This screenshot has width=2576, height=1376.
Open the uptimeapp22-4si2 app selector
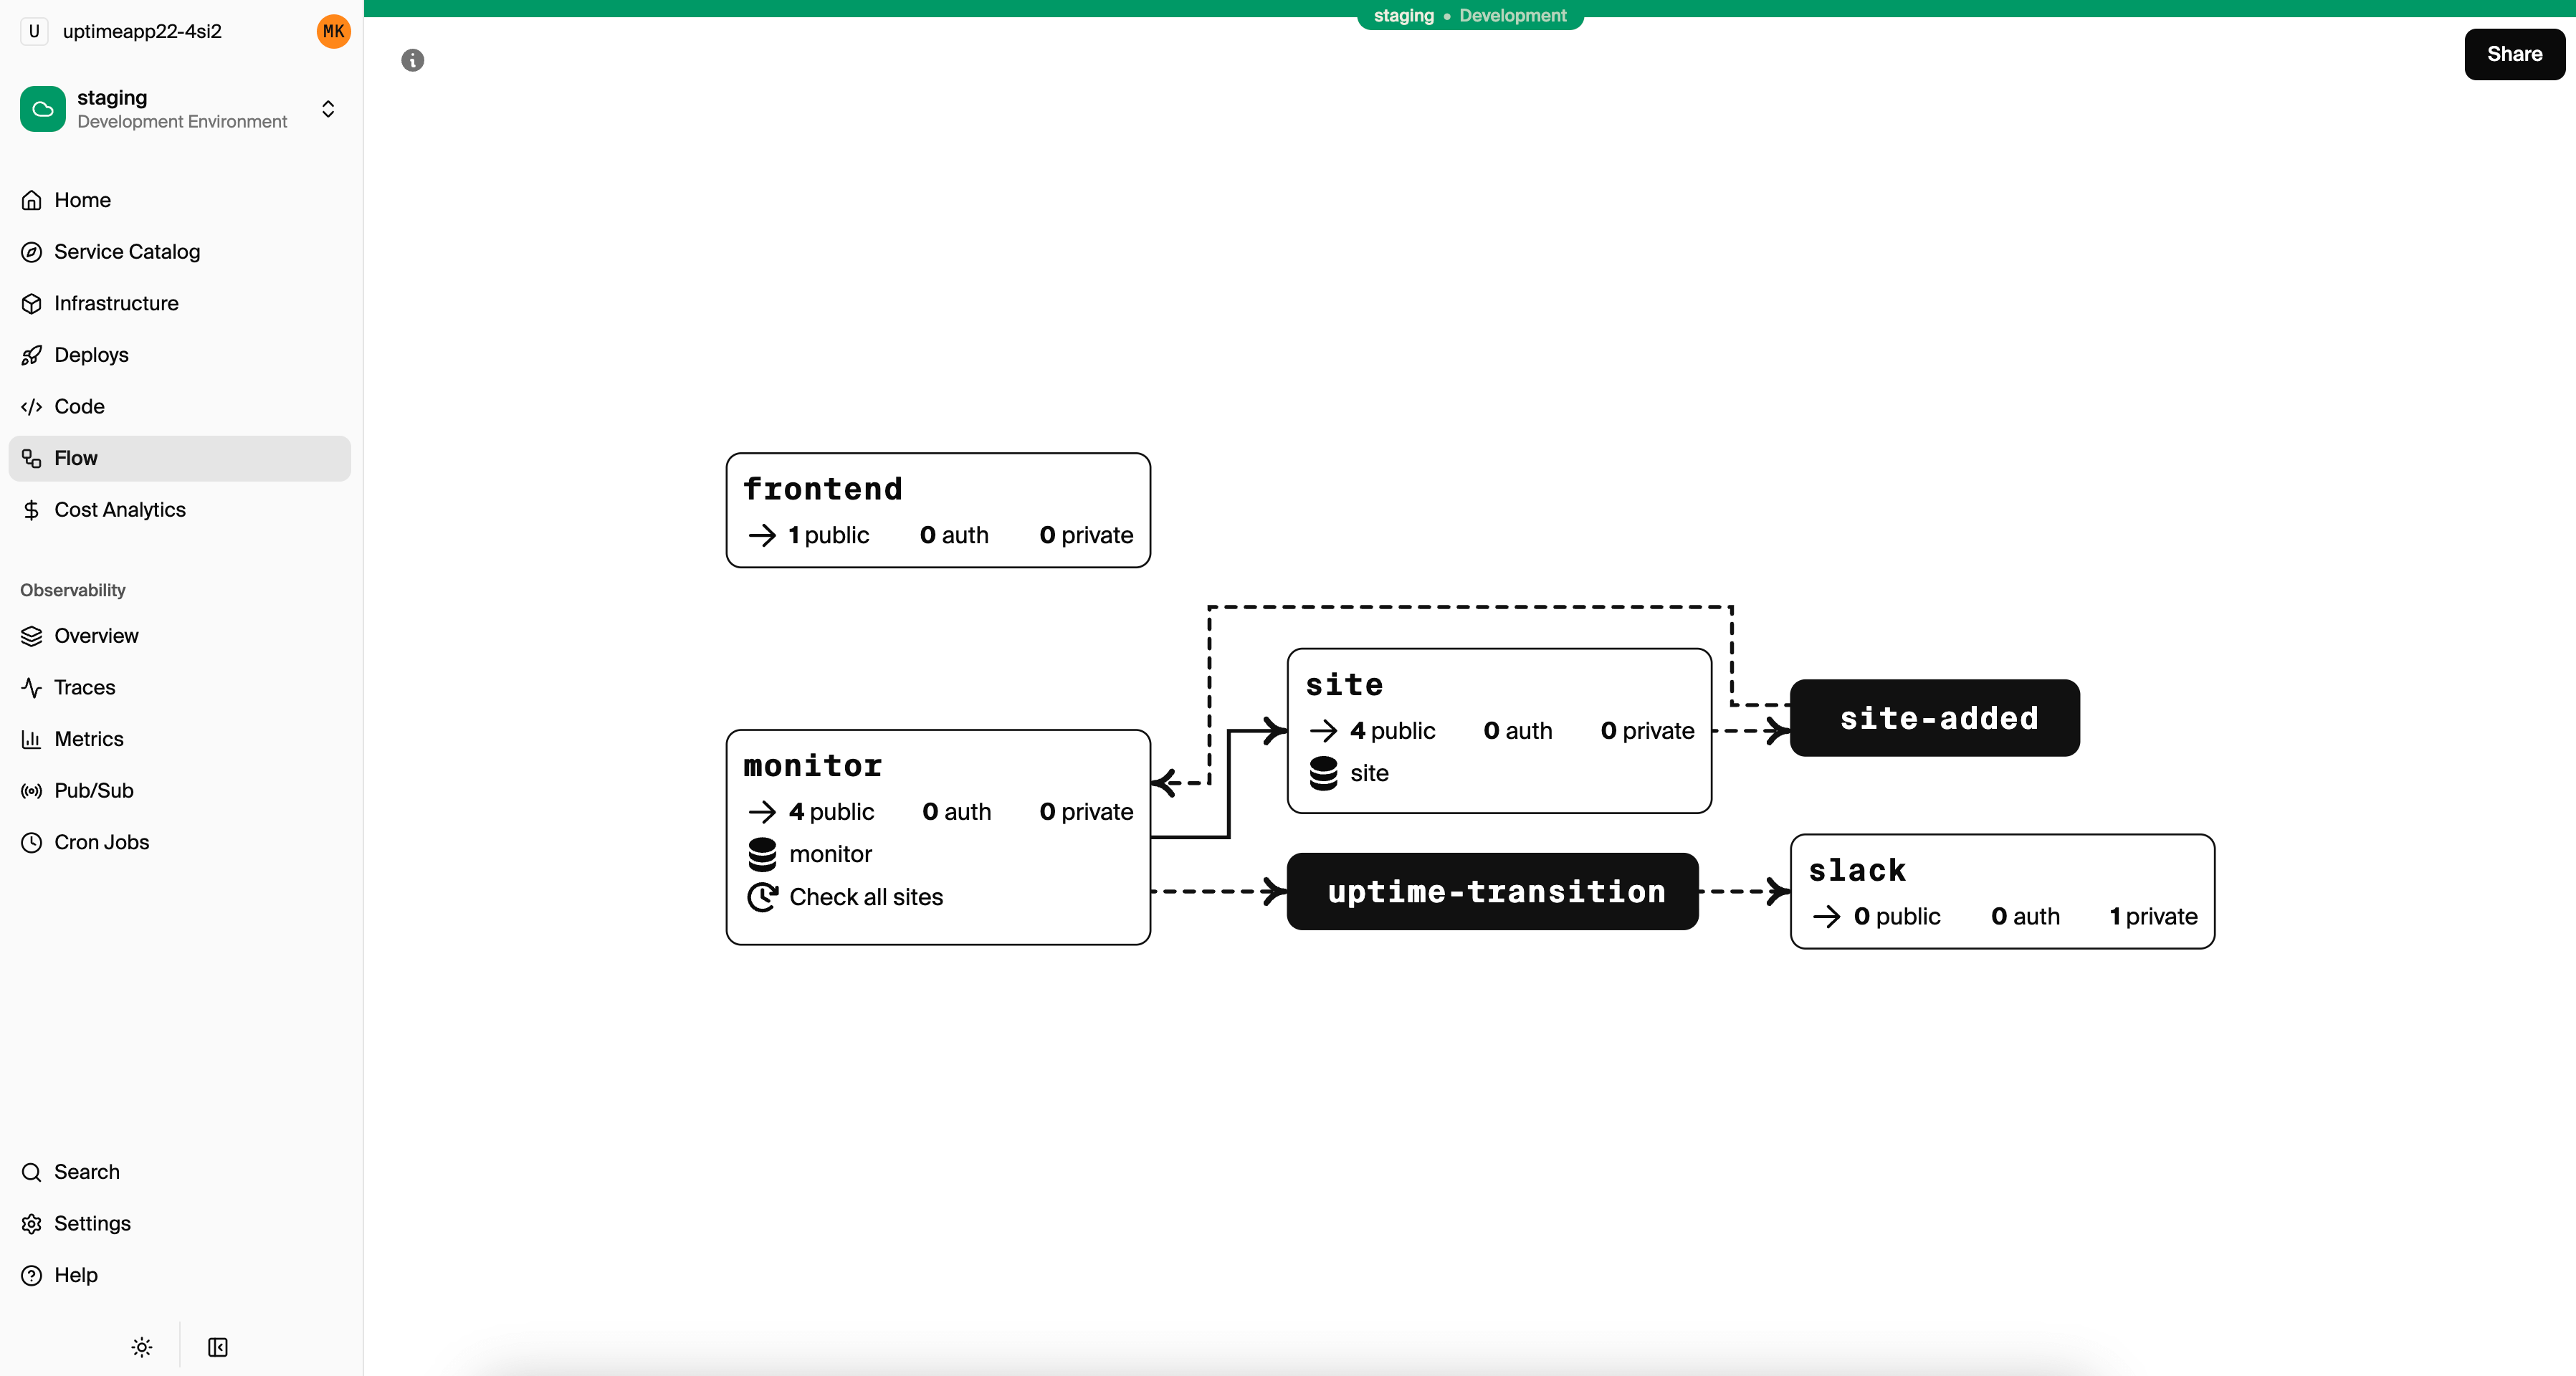(141, 31)
